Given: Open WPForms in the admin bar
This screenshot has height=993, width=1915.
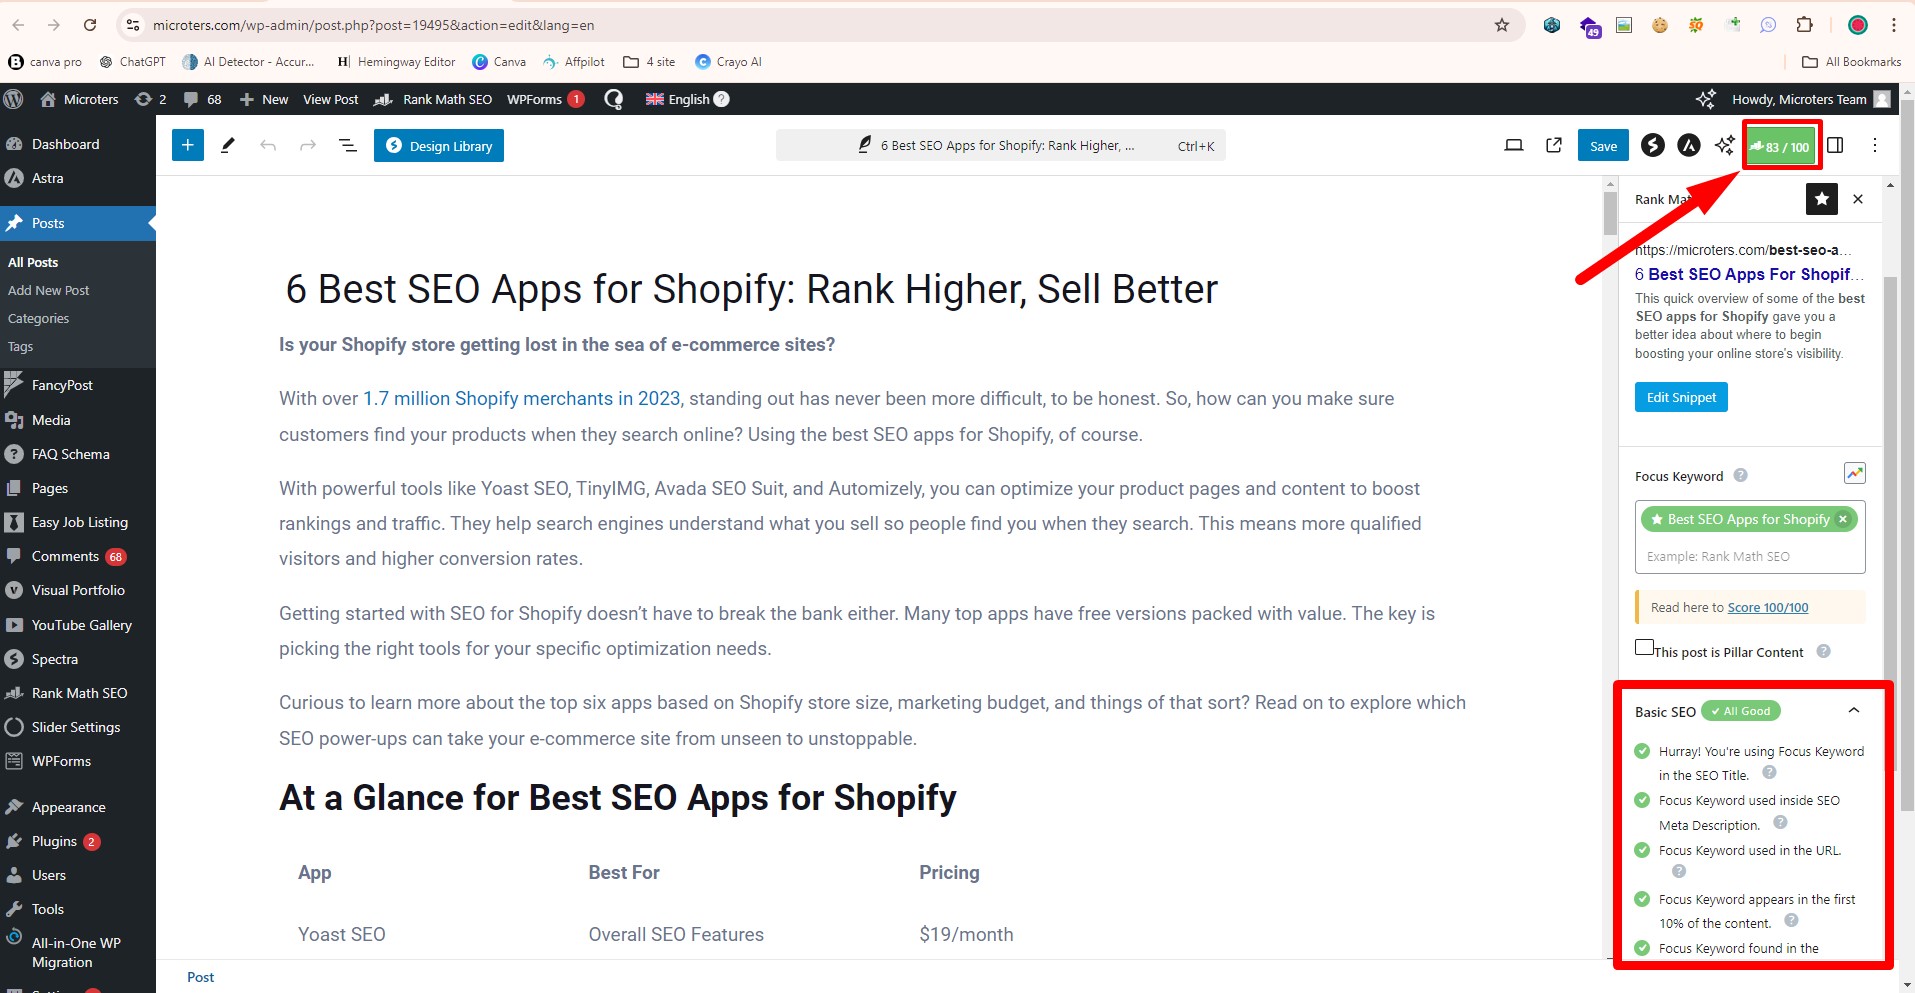Looking at the screenshot, I should tap(545, 99).
